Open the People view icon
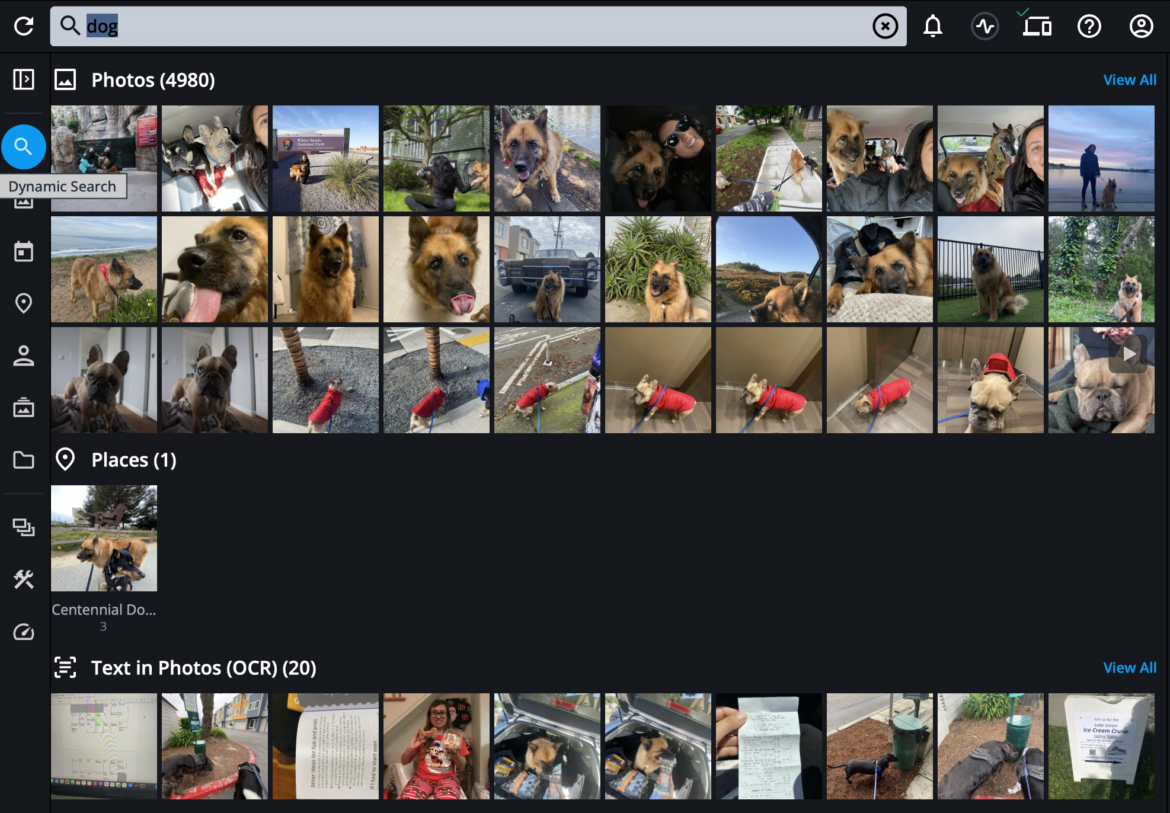Screen dimensions: 1170x813 click(x=24, y=356)
